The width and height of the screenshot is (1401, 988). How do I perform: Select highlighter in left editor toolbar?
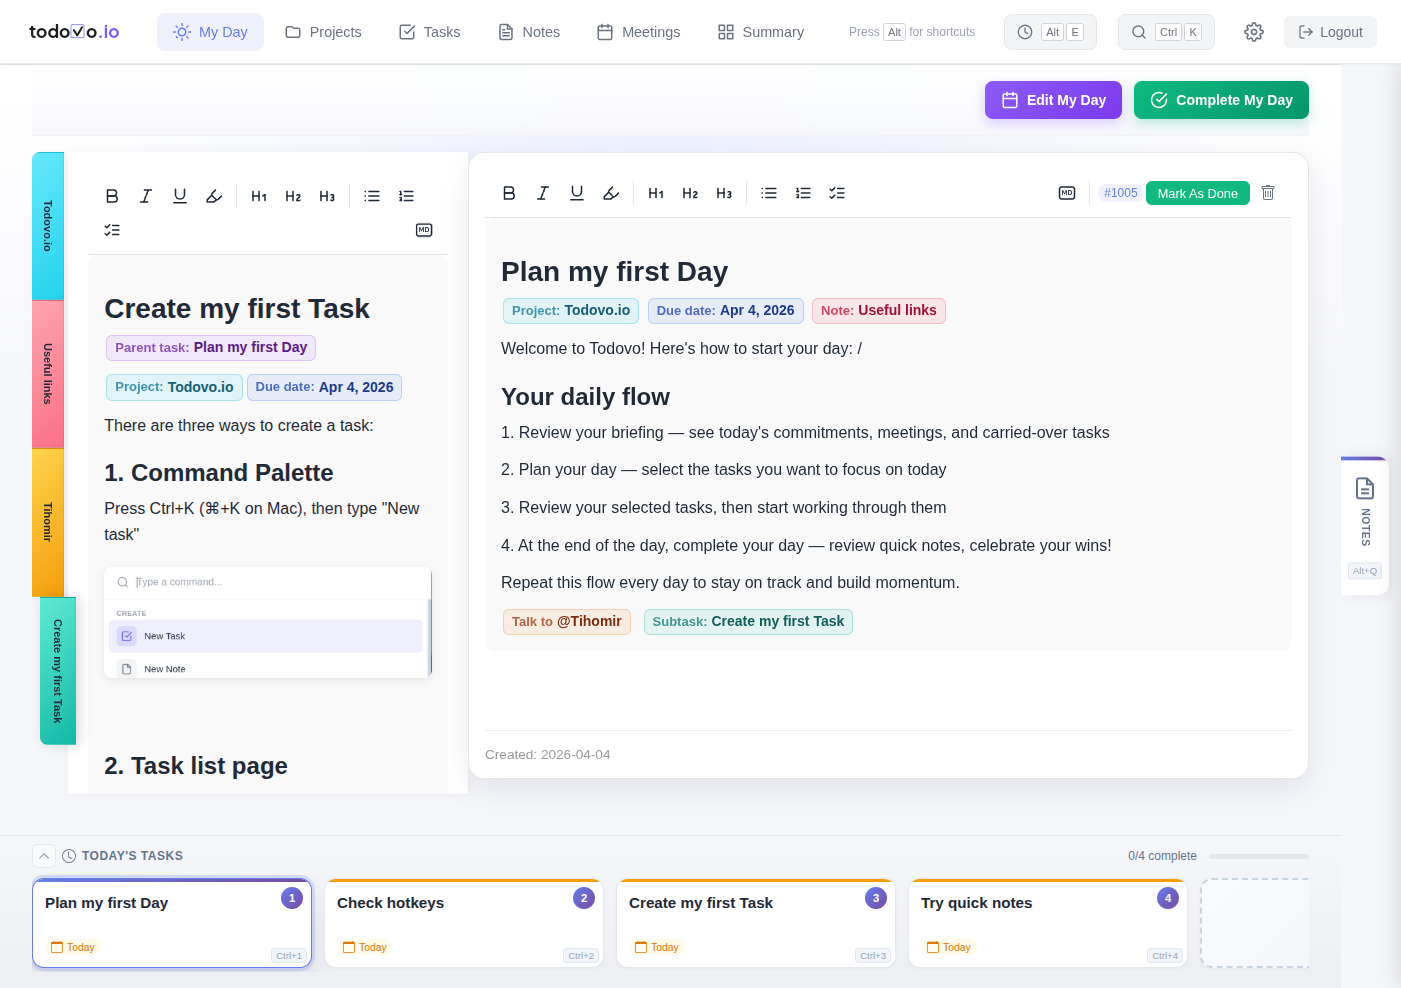pos(214,196)
